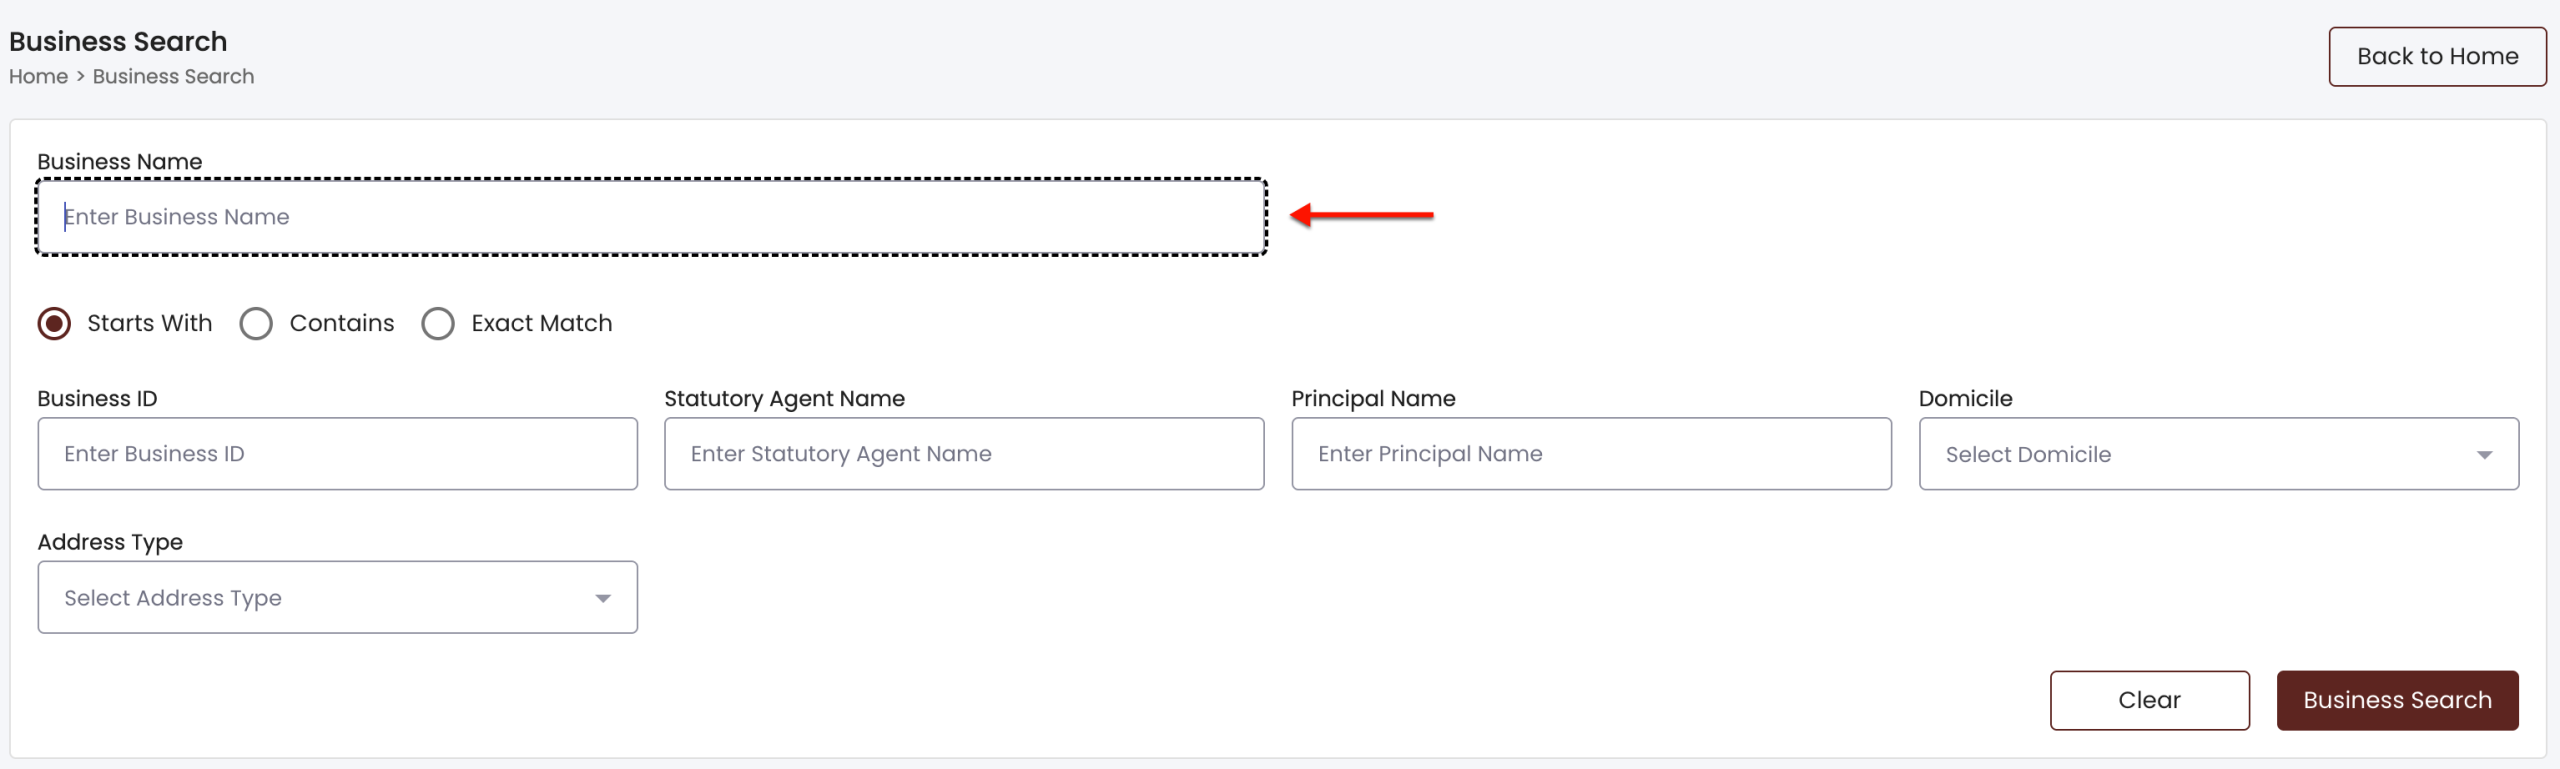Focus the Business ID text field

tap(338, 454)
